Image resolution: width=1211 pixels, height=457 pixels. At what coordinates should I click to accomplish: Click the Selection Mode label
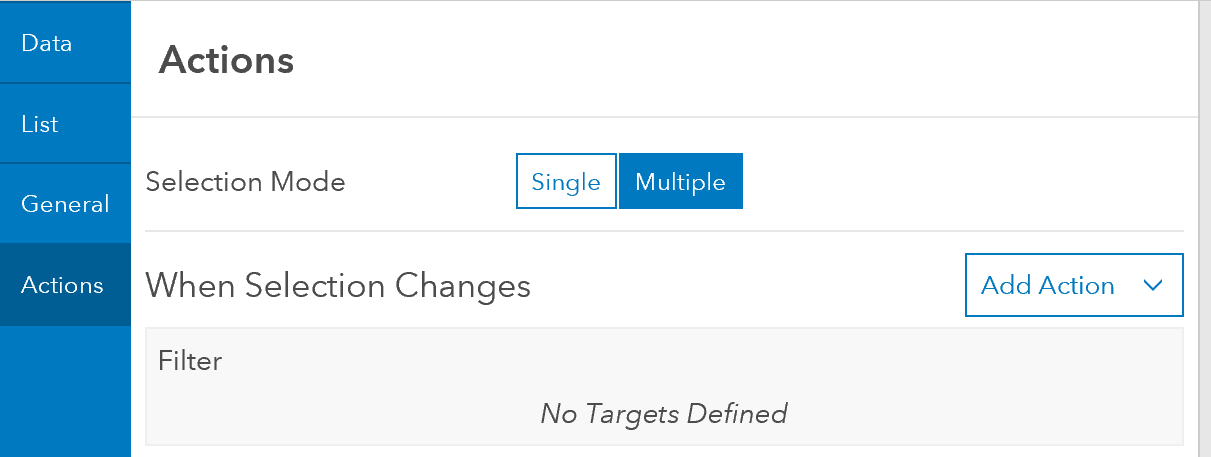pos(245,182)
